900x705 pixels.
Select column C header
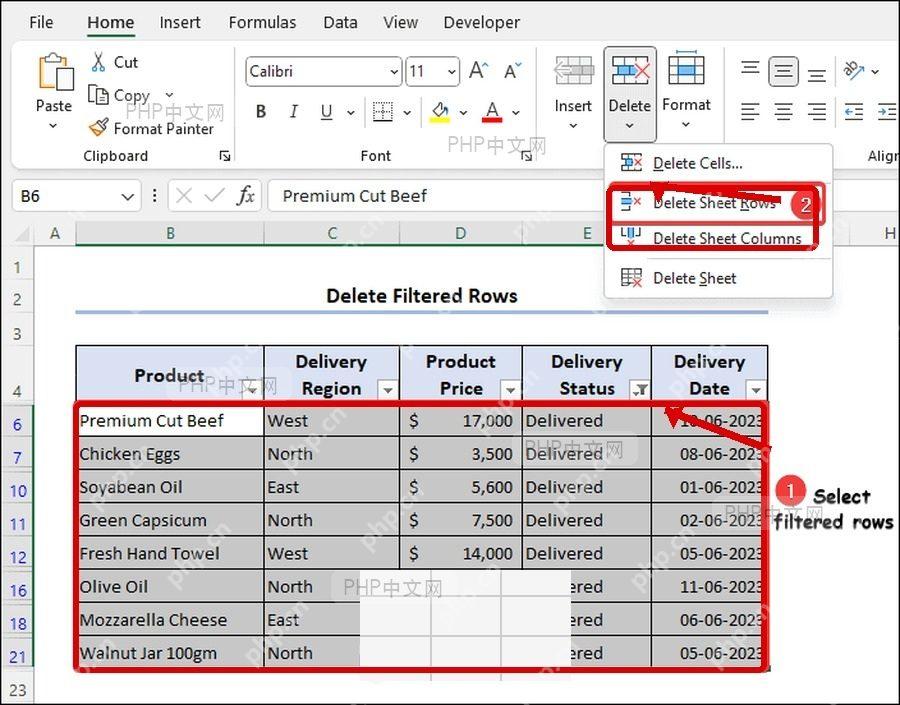pyautogui.click(x=332, y=234)
